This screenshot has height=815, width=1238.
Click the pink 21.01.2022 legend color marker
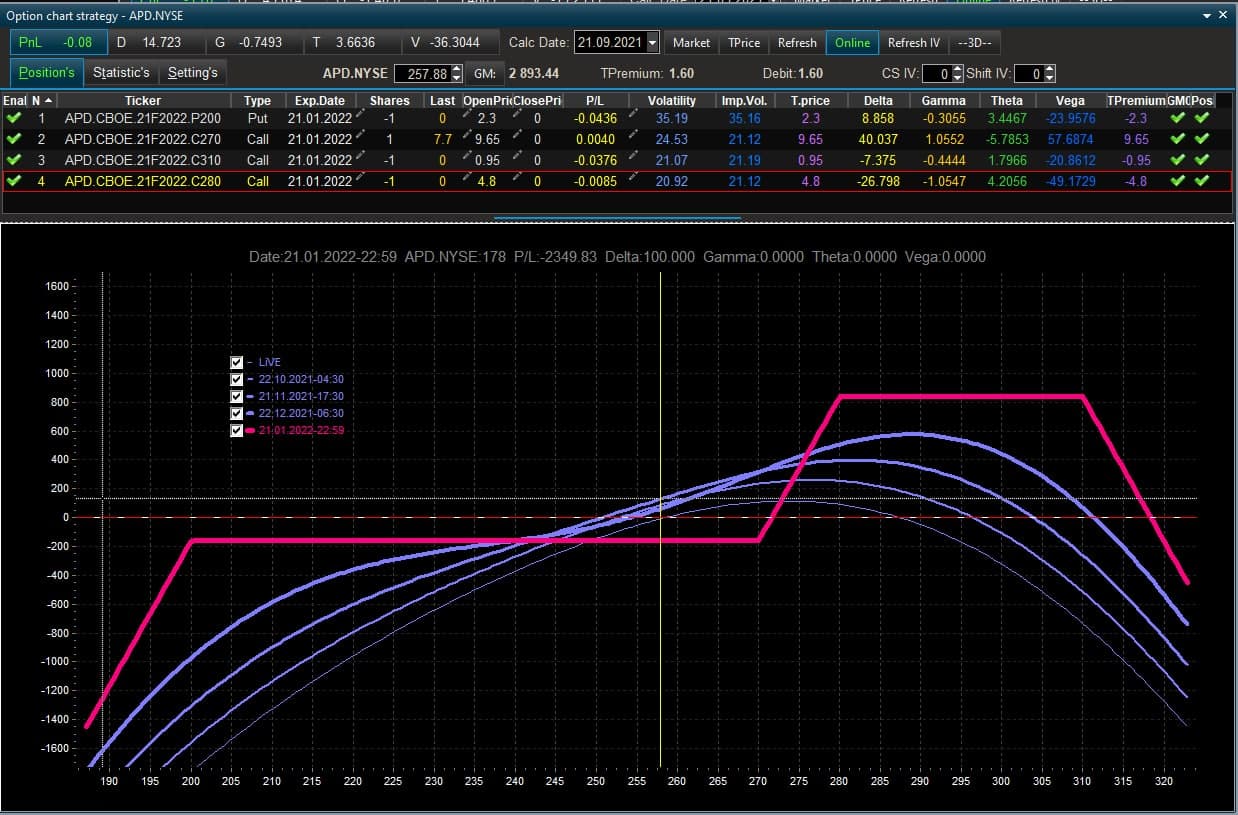(251, 430)
